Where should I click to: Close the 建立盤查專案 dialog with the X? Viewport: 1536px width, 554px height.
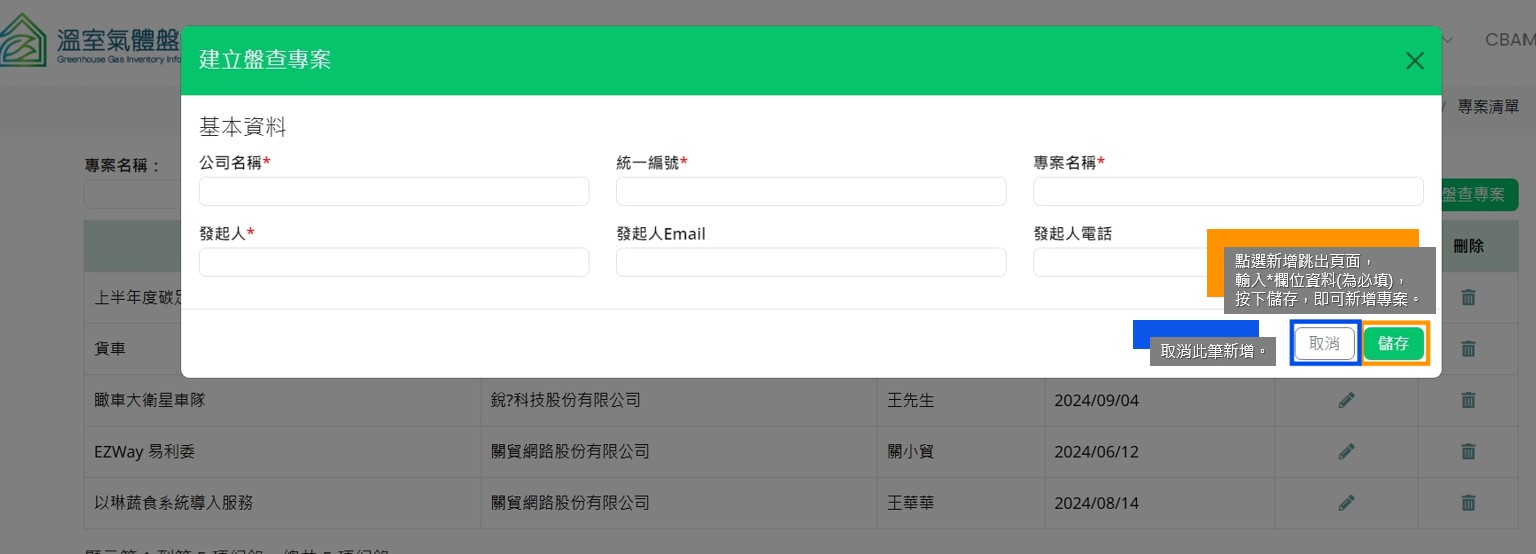click(x=1414, y=61)
